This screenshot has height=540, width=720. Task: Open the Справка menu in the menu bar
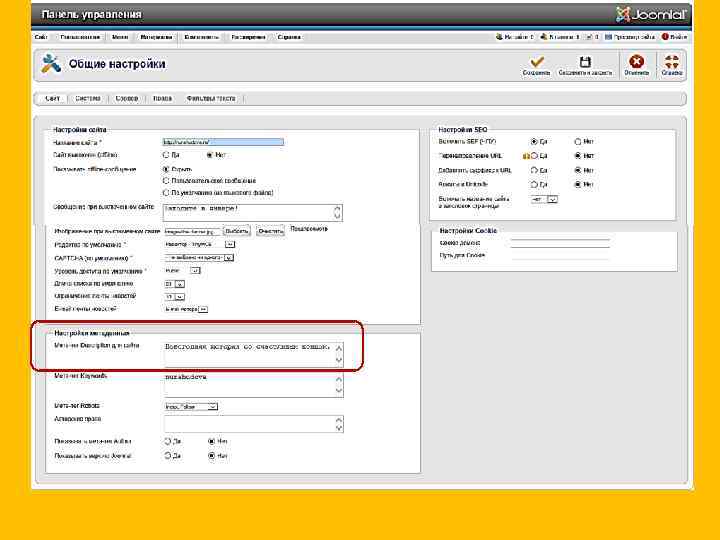tap(289, 37)
